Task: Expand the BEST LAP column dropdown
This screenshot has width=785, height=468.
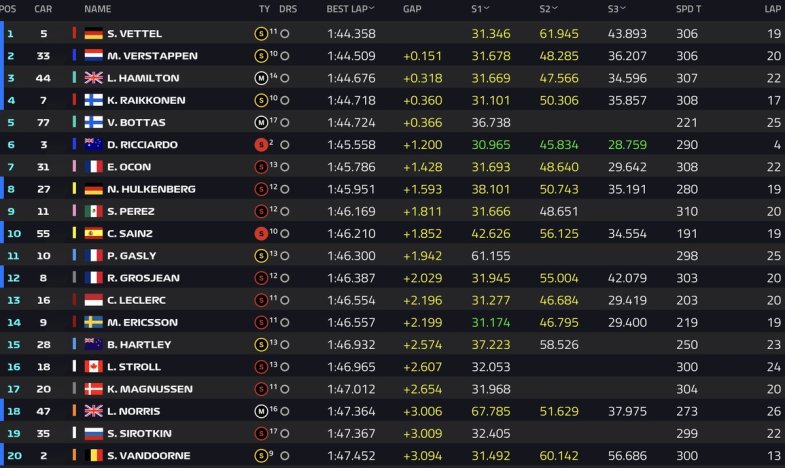Action: click(371, 9)
